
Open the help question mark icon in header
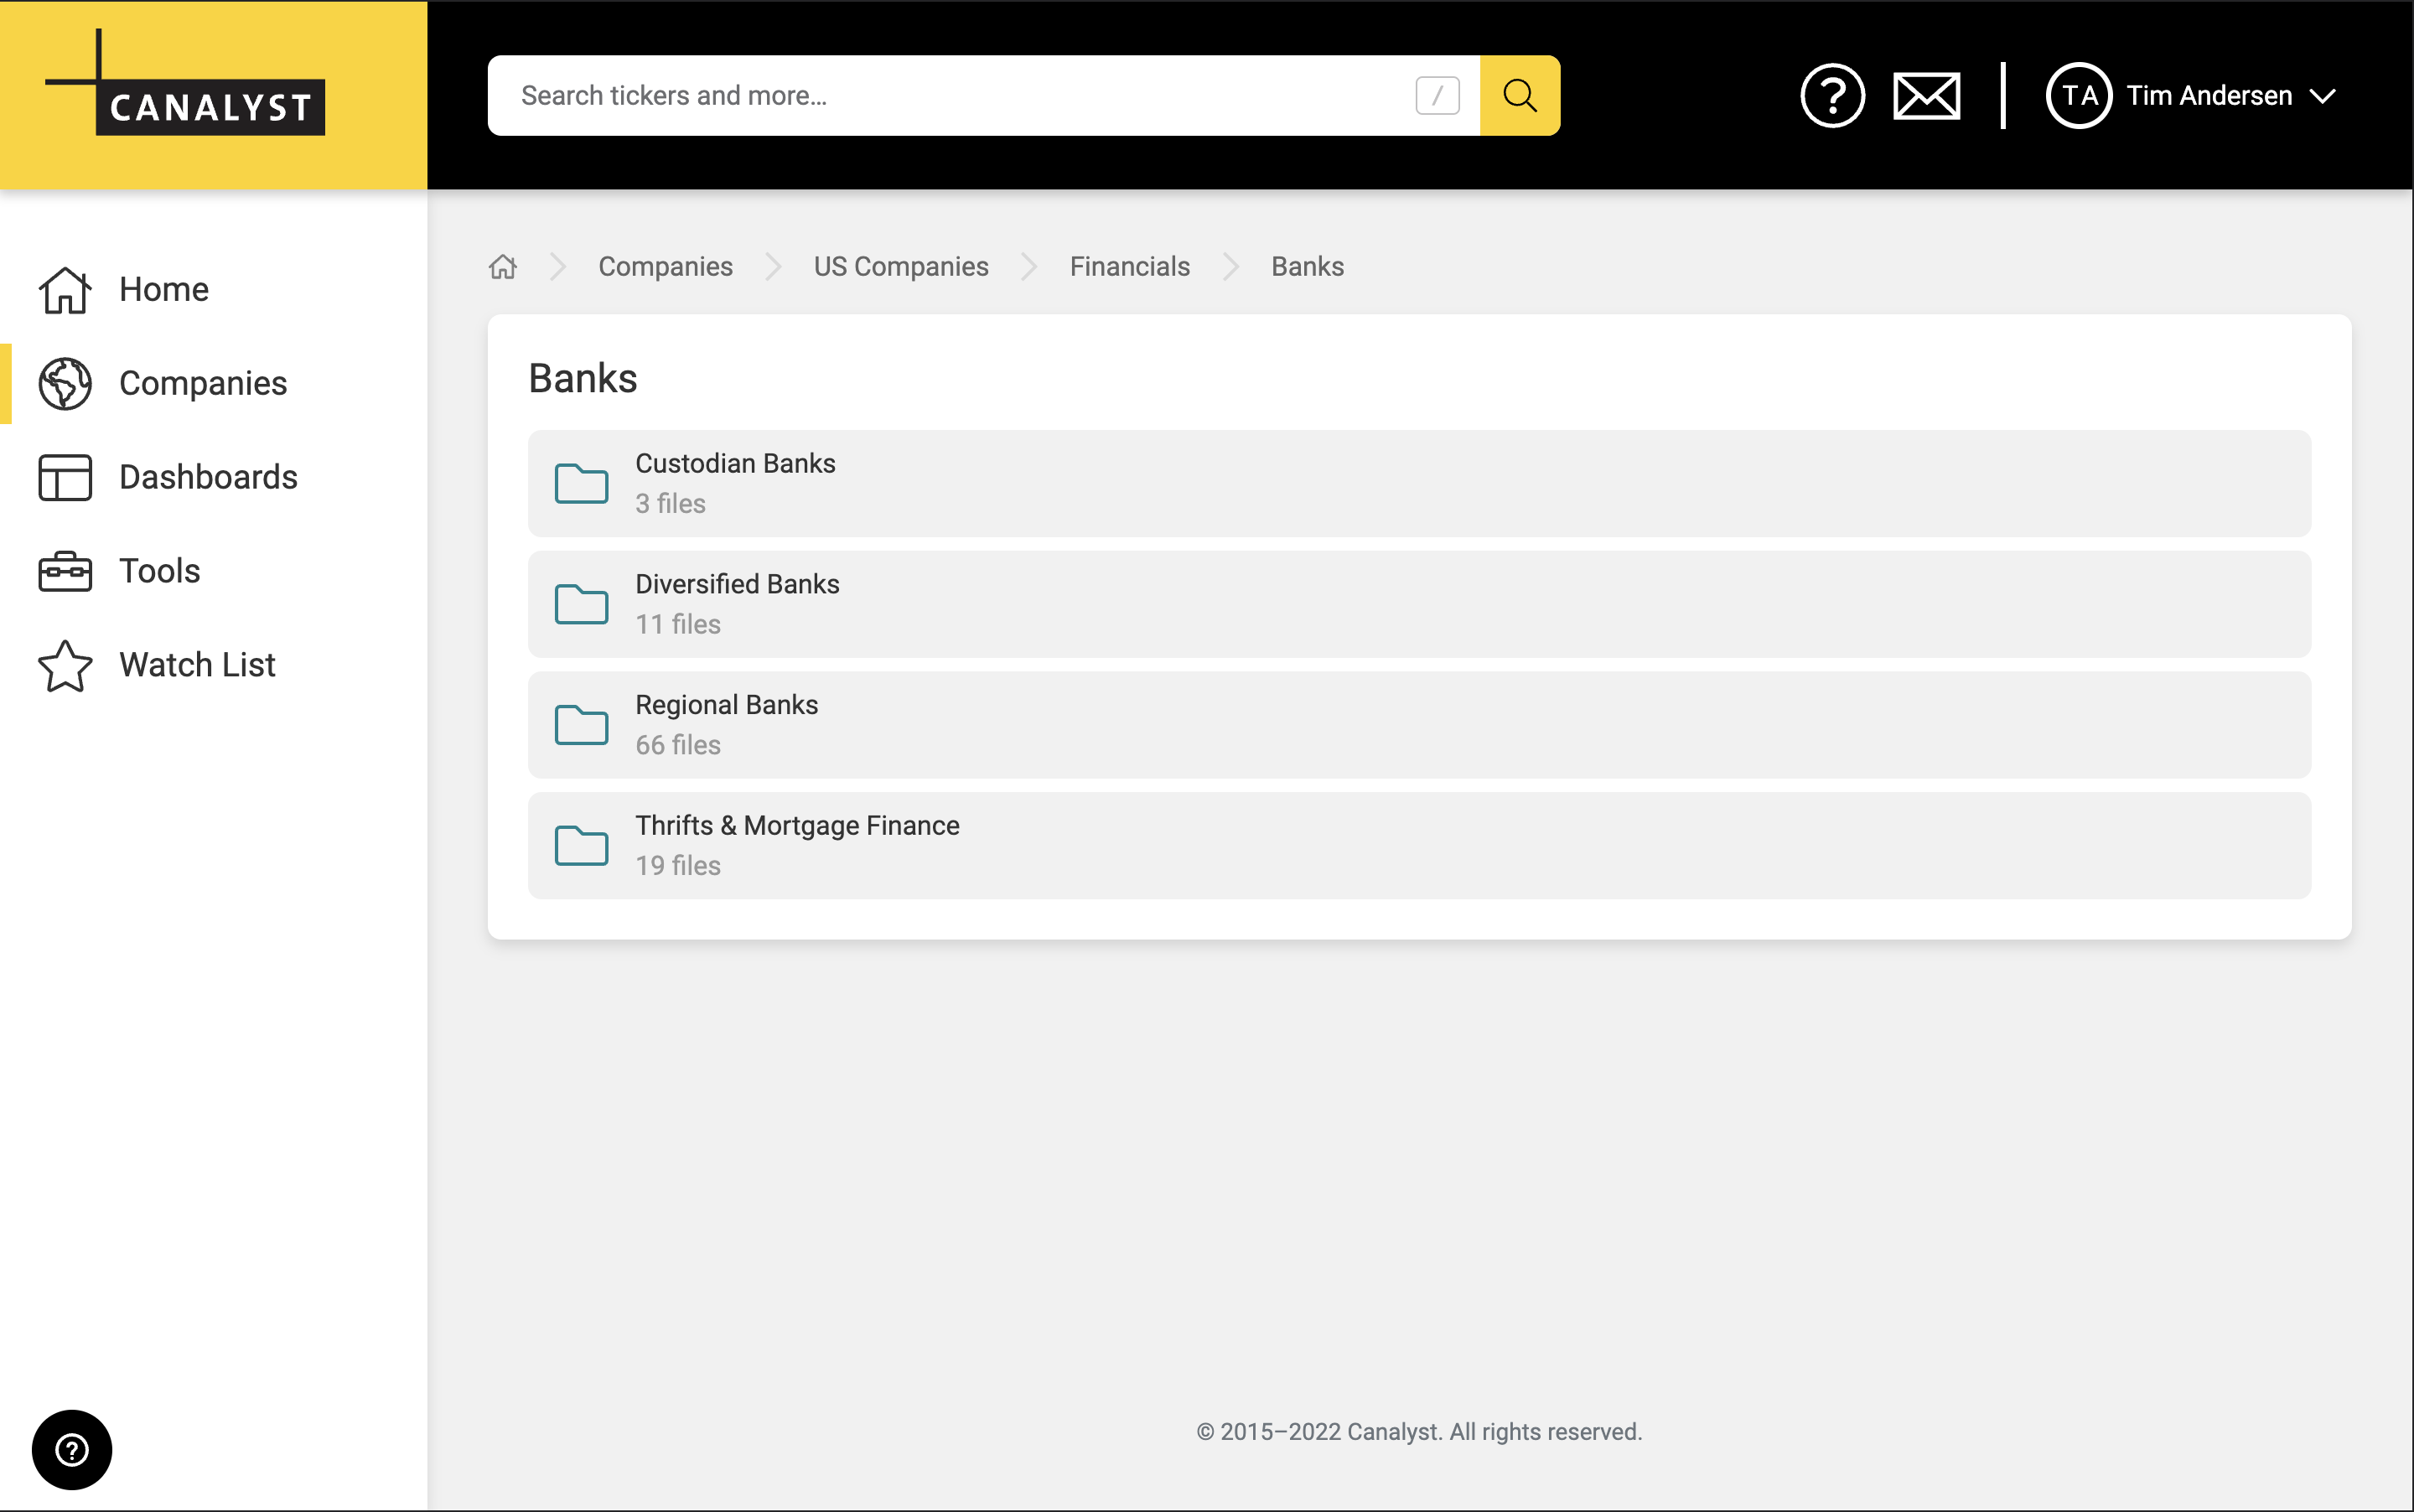[x=1832, y=96]
